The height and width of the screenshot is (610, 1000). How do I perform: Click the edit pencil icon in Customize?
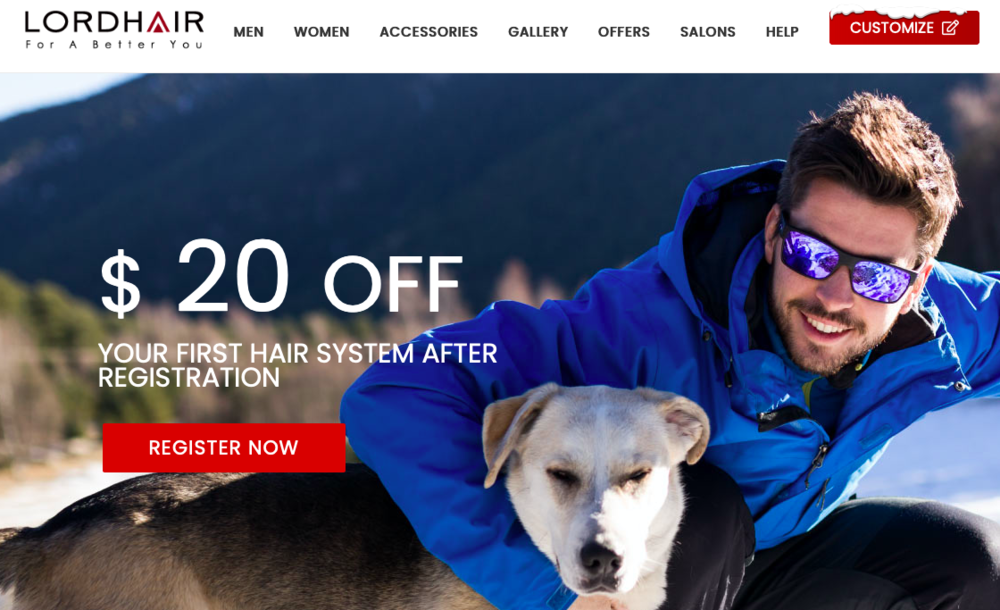[950, 27]
